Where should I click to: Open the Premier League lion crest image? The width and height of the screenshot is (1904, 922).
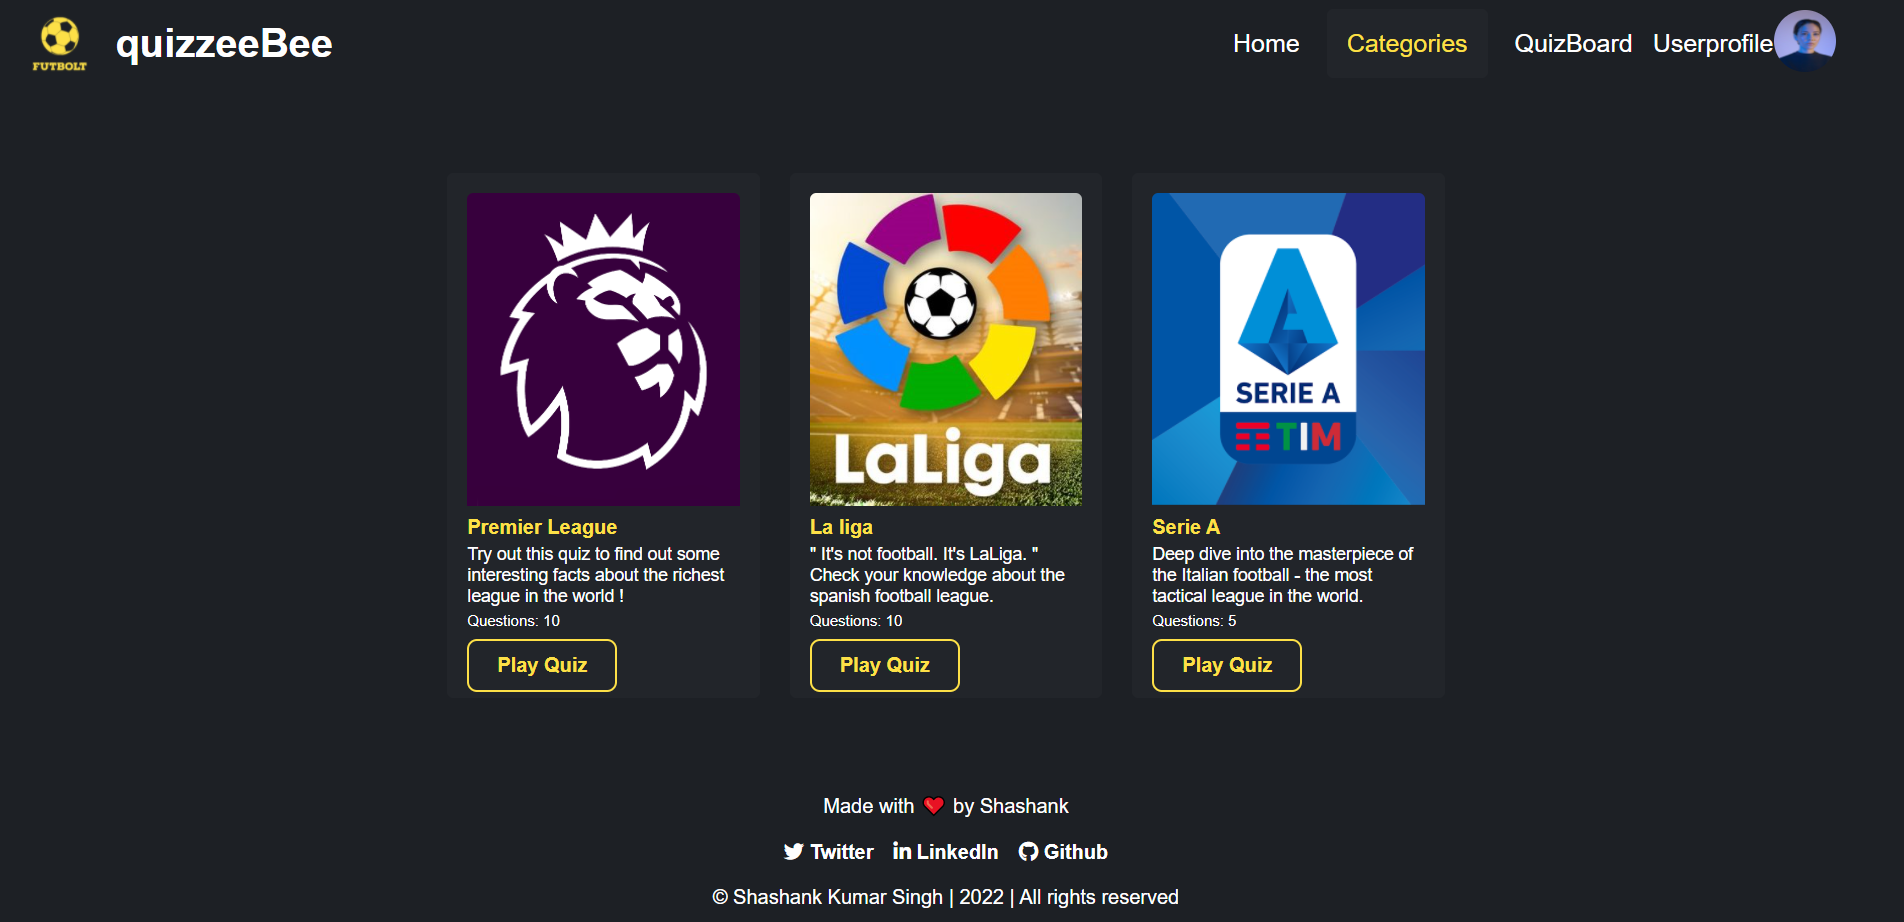click(603, 348)
